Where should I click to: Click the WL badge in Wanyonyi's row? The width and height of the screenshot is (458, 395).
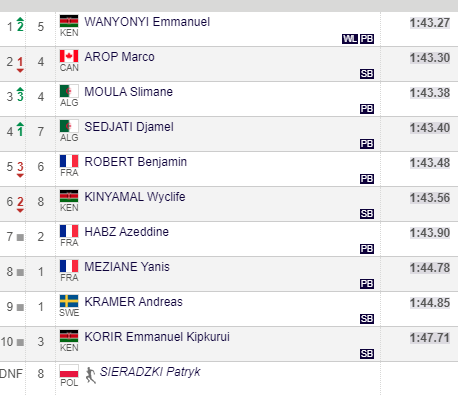click(350, 39)
